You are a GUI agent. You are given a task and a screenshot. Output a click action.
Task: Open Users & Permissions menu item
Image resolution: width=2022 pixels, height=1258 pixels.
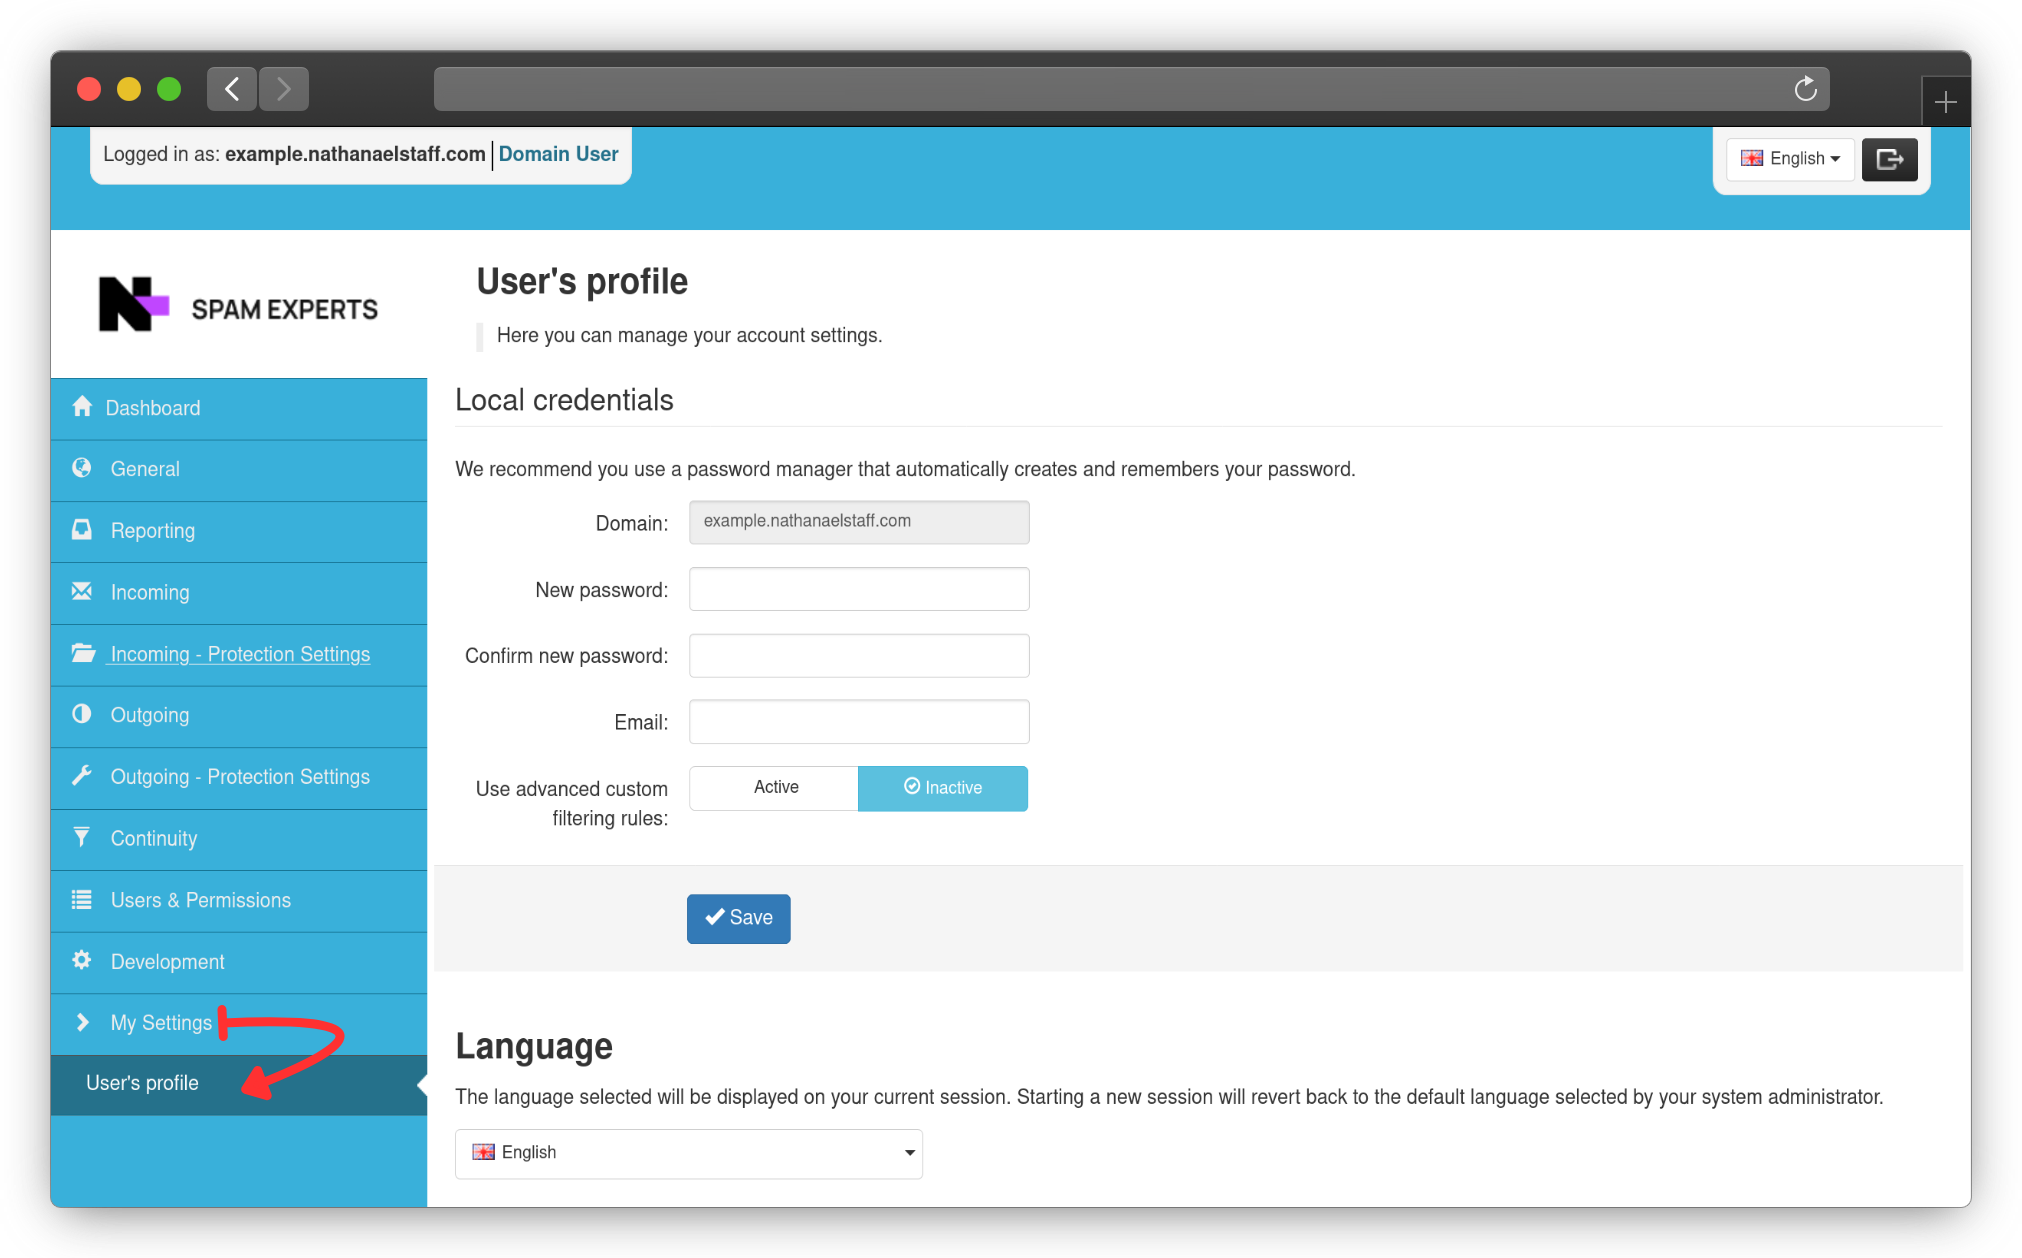[200, 900]
